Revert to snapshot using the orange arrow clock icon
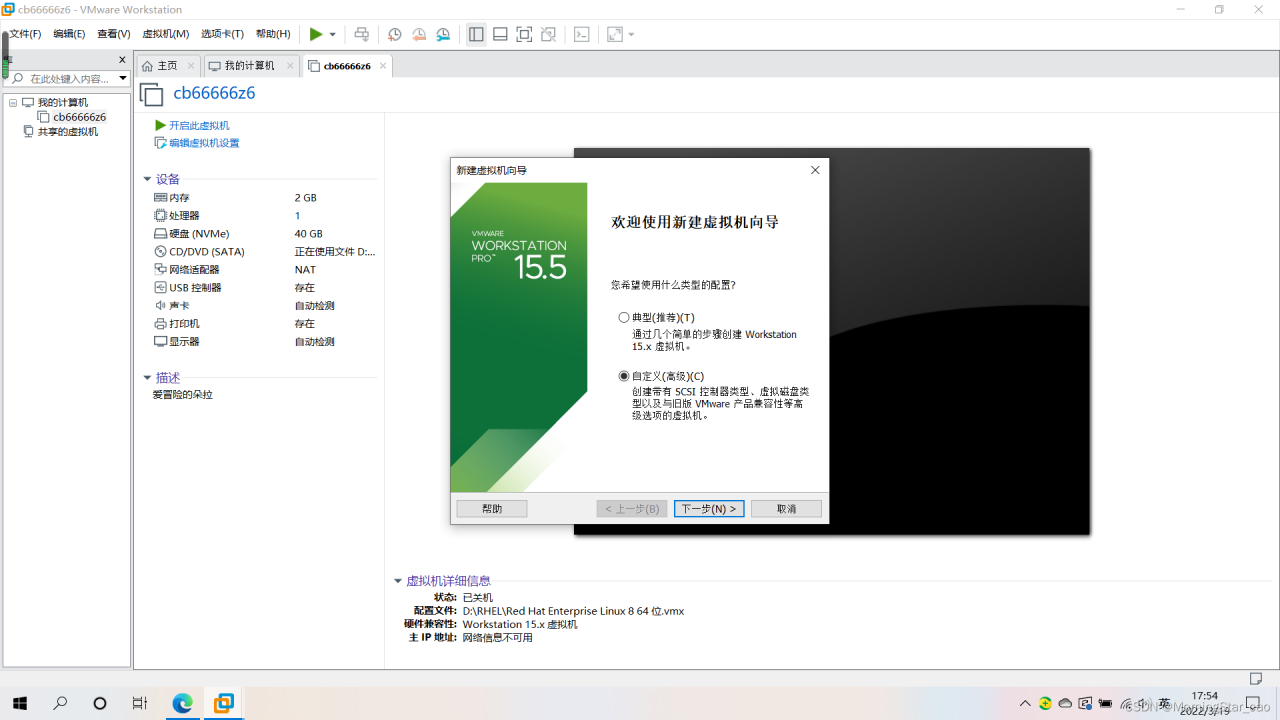Screen dimensions: 1280x720 419,34
